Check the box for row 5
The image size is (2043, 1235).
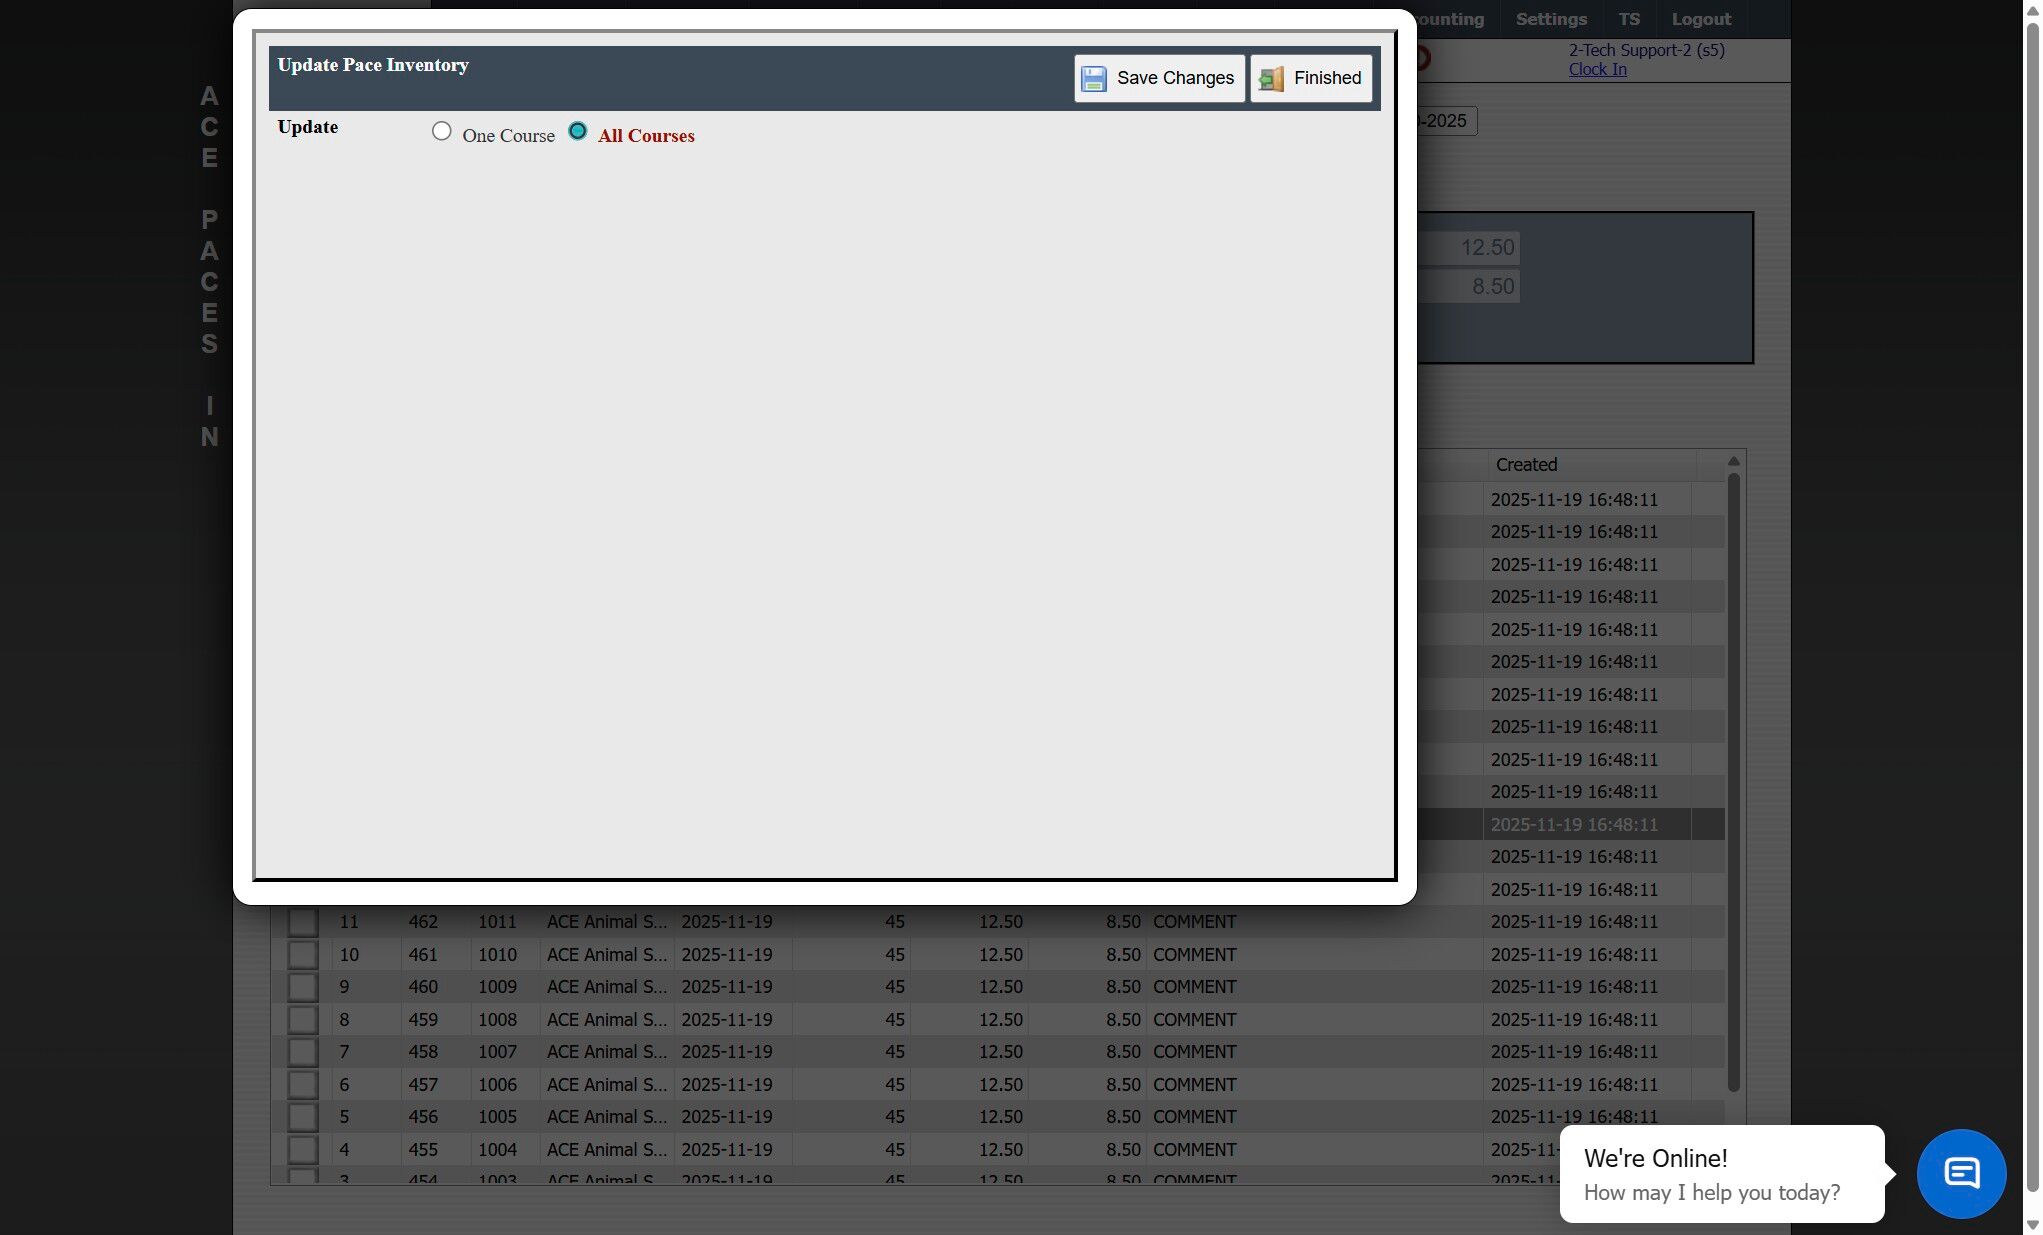(x=302, y=1117)
